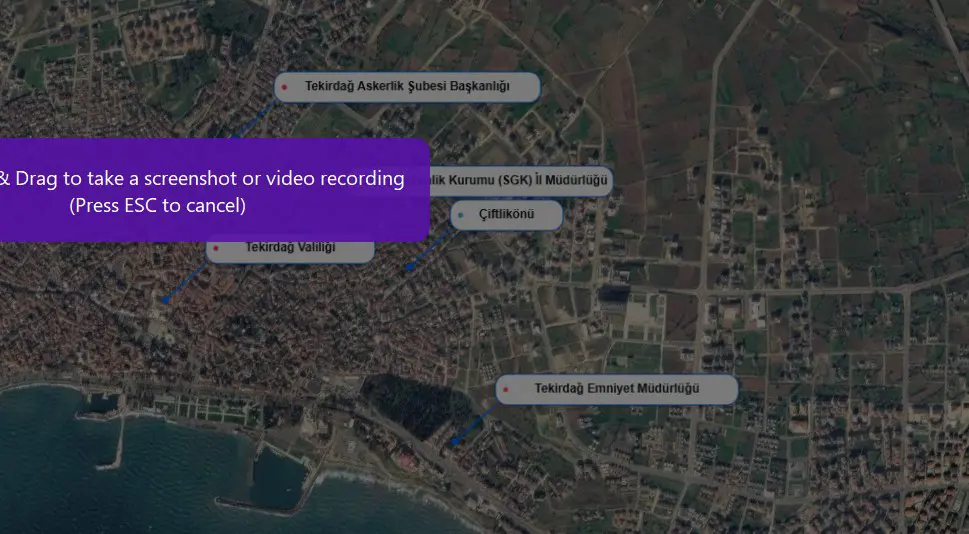Click the Tekirdağ Askerlik Şubesi Başkanlığı label
The width and height of the screenshot is (969, 534).
[x=407, y=87]
